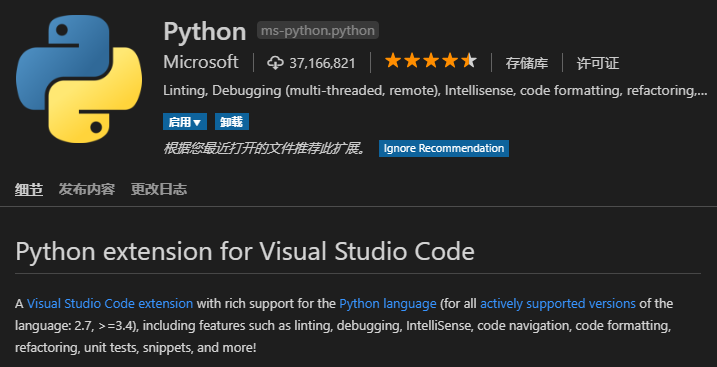Switch to the 发布内容 tab
717x367 pixels.
pyautogui.click(x=87, y=189)
